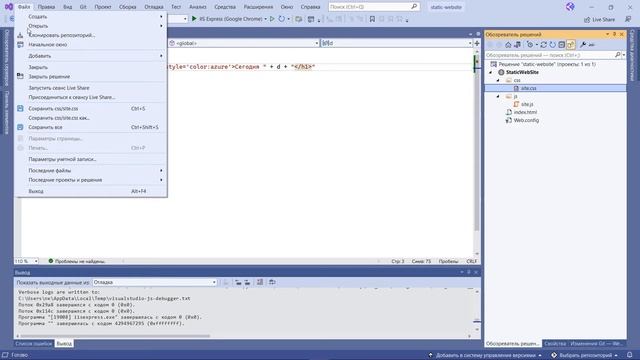Pin the Solution Explorer panel
The height and width of the screenshot is (360, 640).
[x=615, y=34]
